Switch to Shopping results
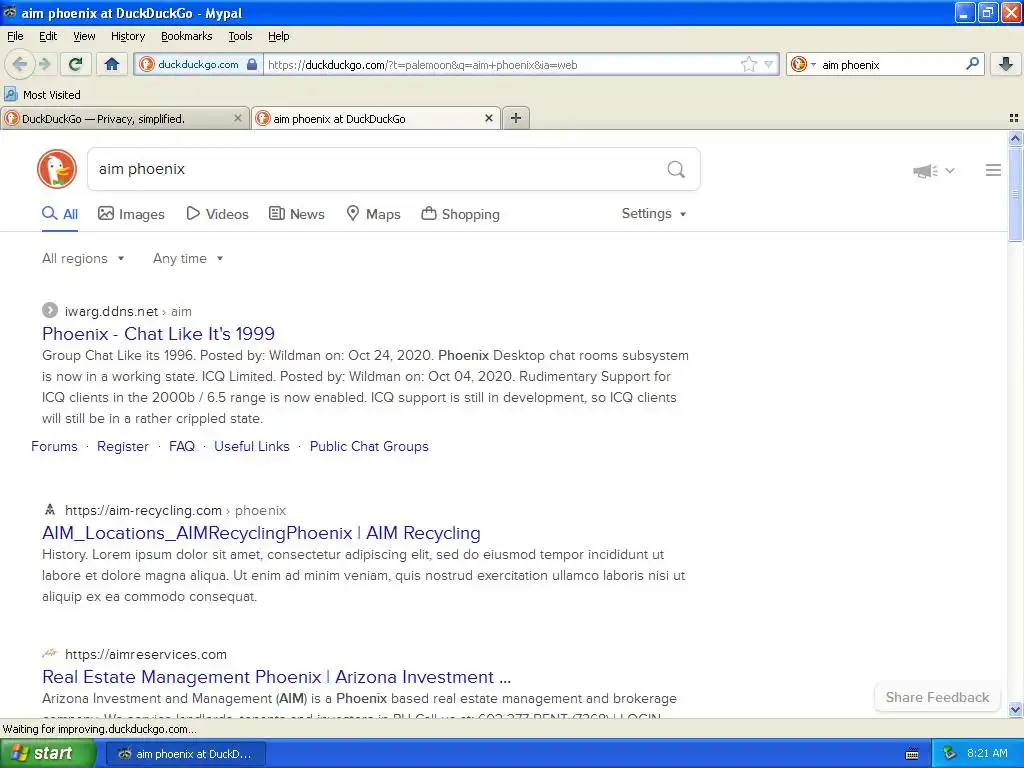This screenshot has height=768, width=1024. tap(460, 214)
